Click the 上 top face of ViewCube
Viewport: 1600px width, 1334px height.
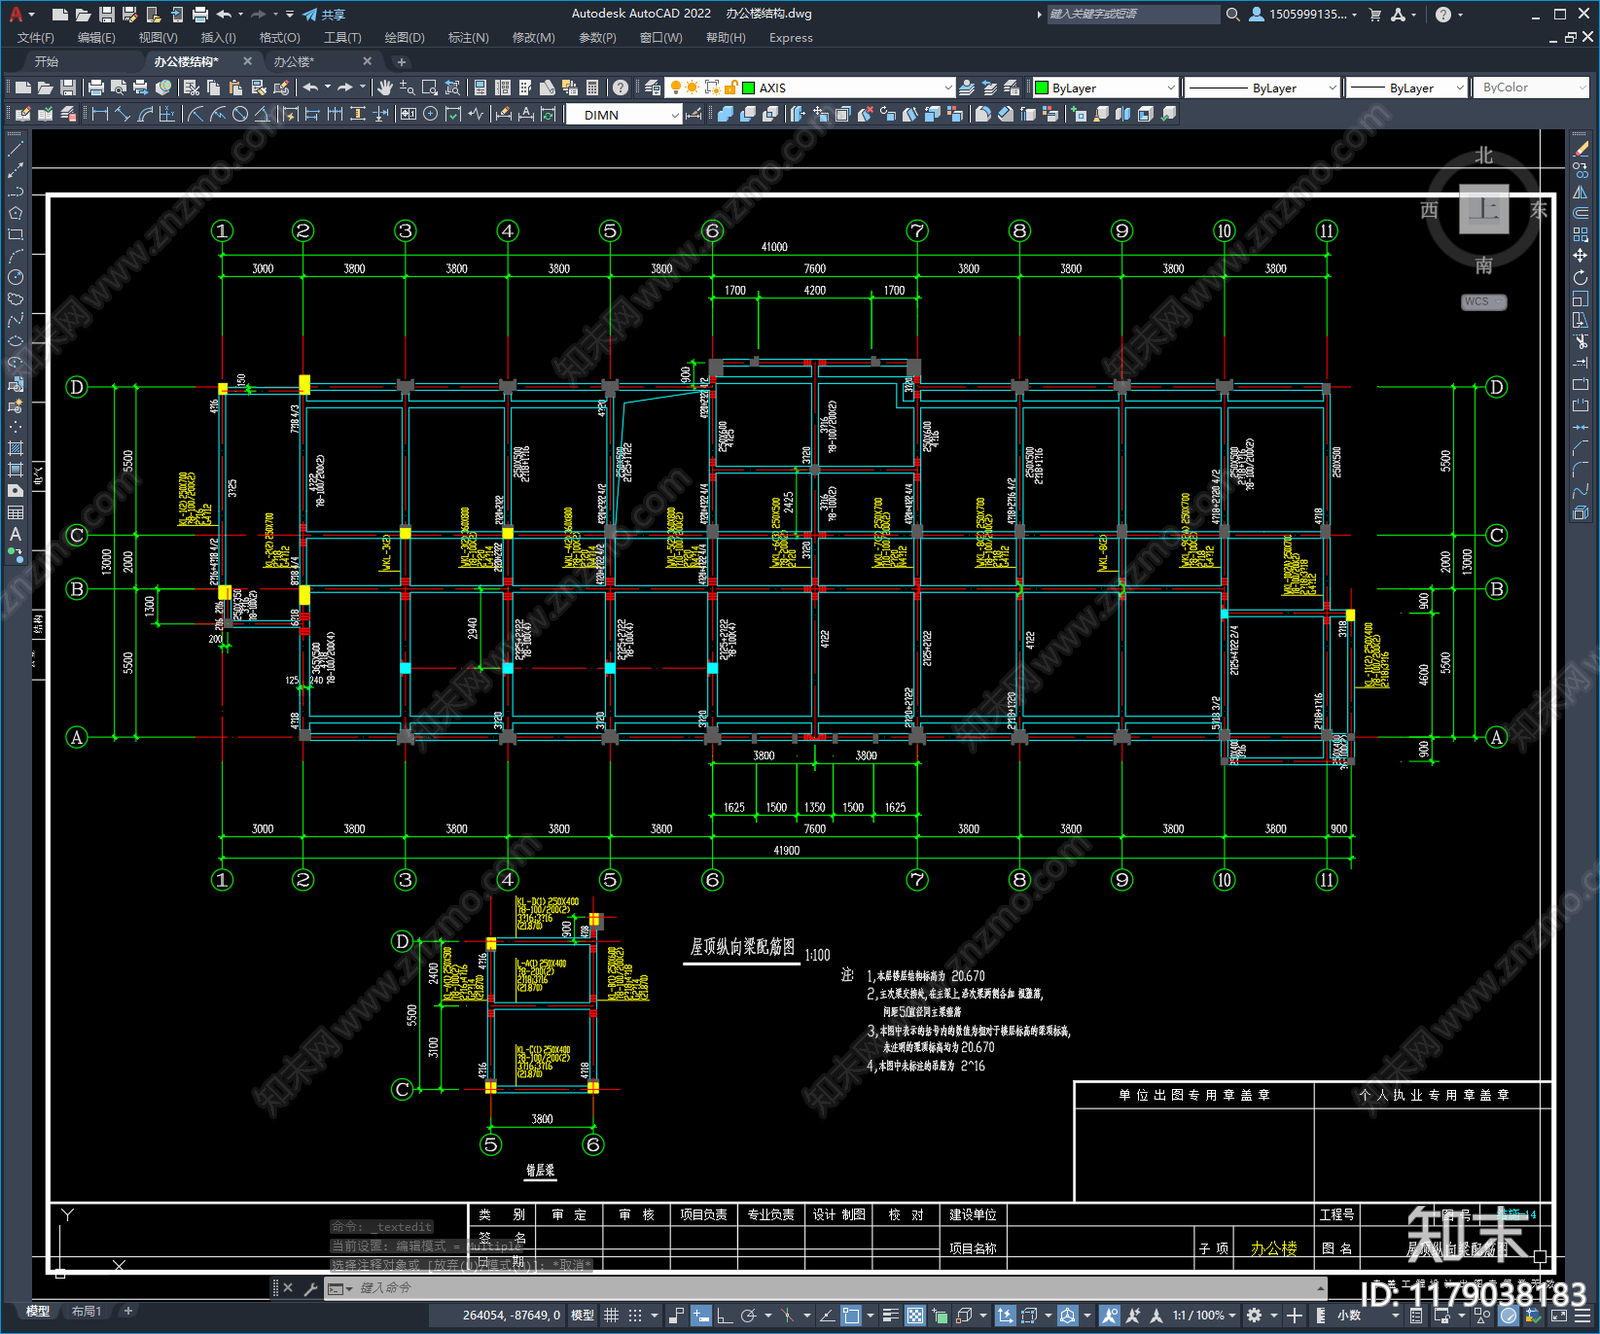point(1484,209)
